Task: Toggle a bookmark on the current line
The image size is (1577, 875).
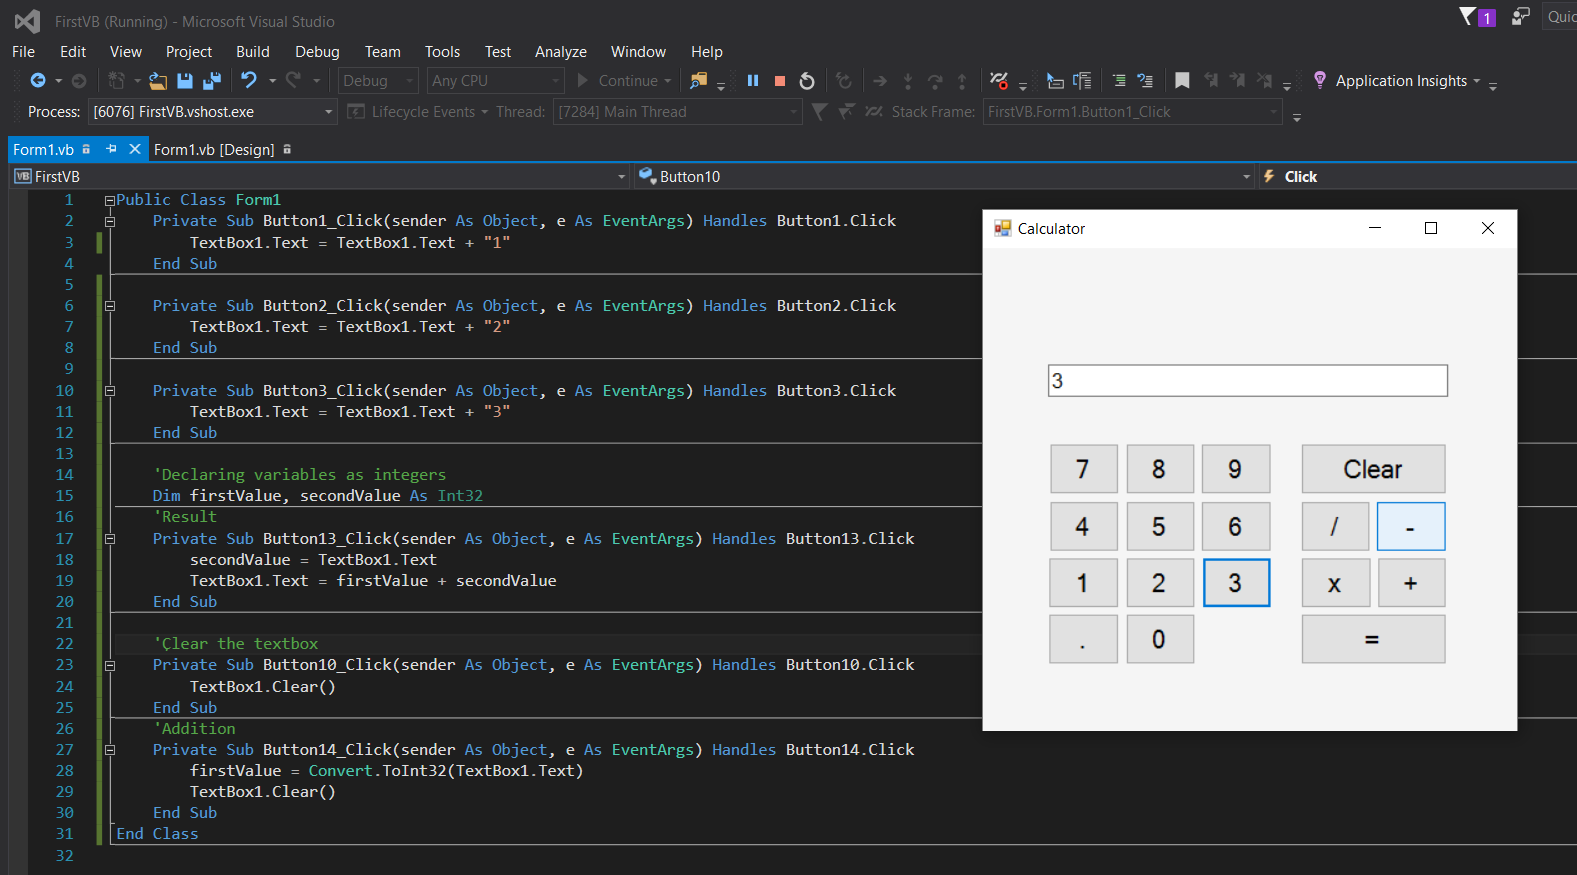Action: pos(1182,81)
